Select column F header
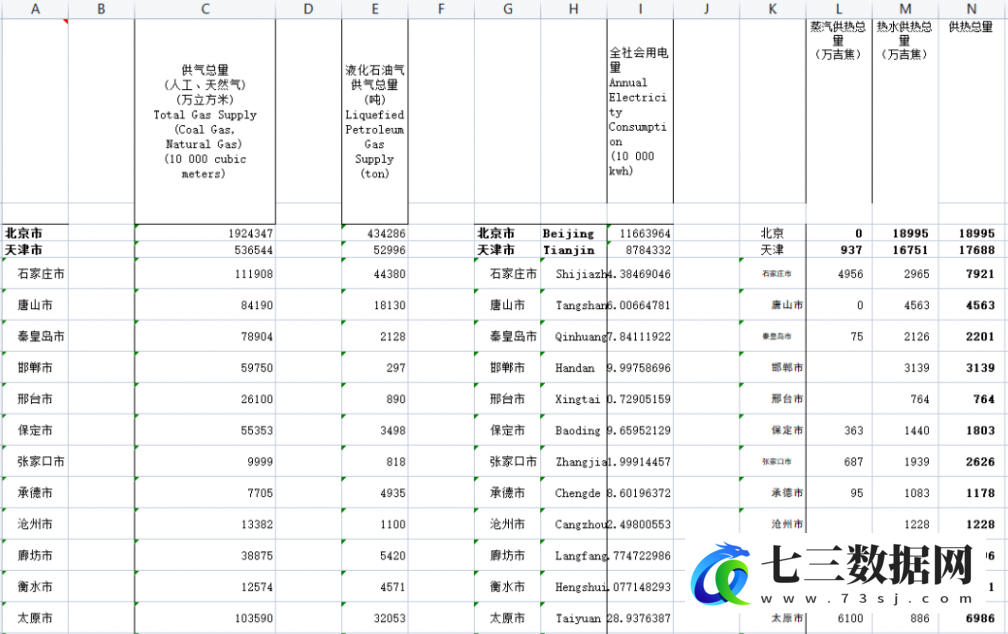 [441, 9]
